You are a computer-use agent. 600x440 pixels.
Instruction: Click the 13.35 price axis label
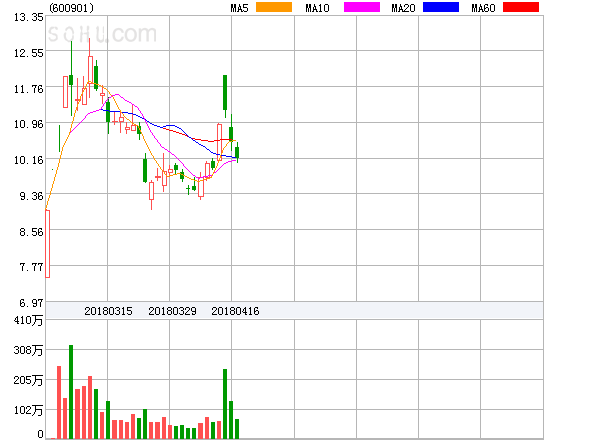tap(29, 17)
